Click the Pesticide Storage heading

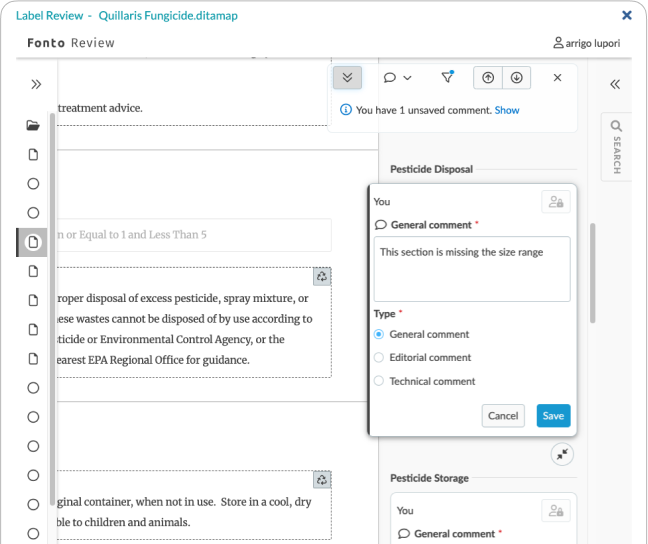point(429,478)
